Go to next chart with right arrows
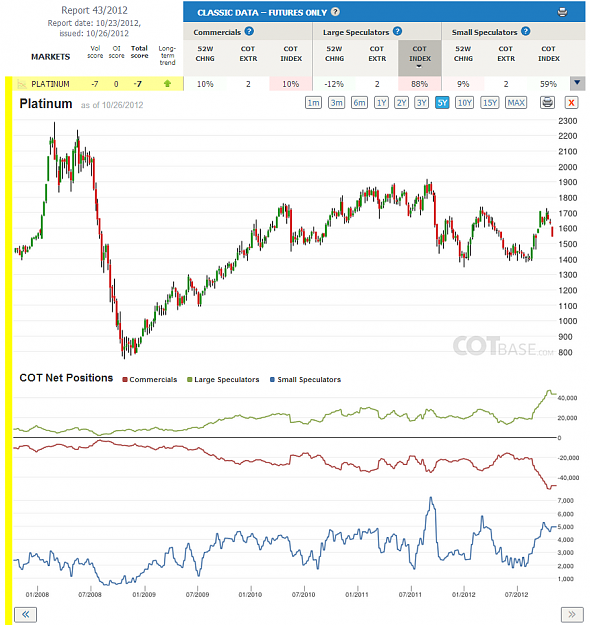The width and height of the screenshot is (590, 625). [572, 614]
